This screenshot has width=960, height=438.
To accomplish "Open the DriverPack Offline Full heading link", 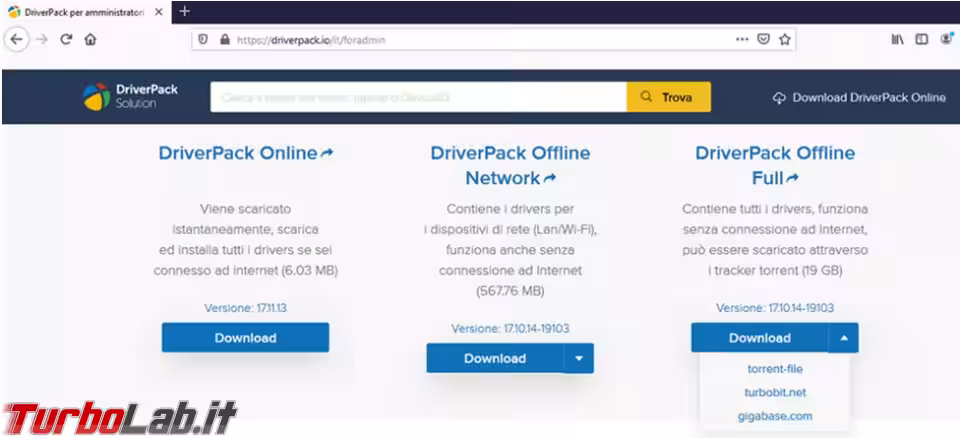I will (x=775, y=165).
